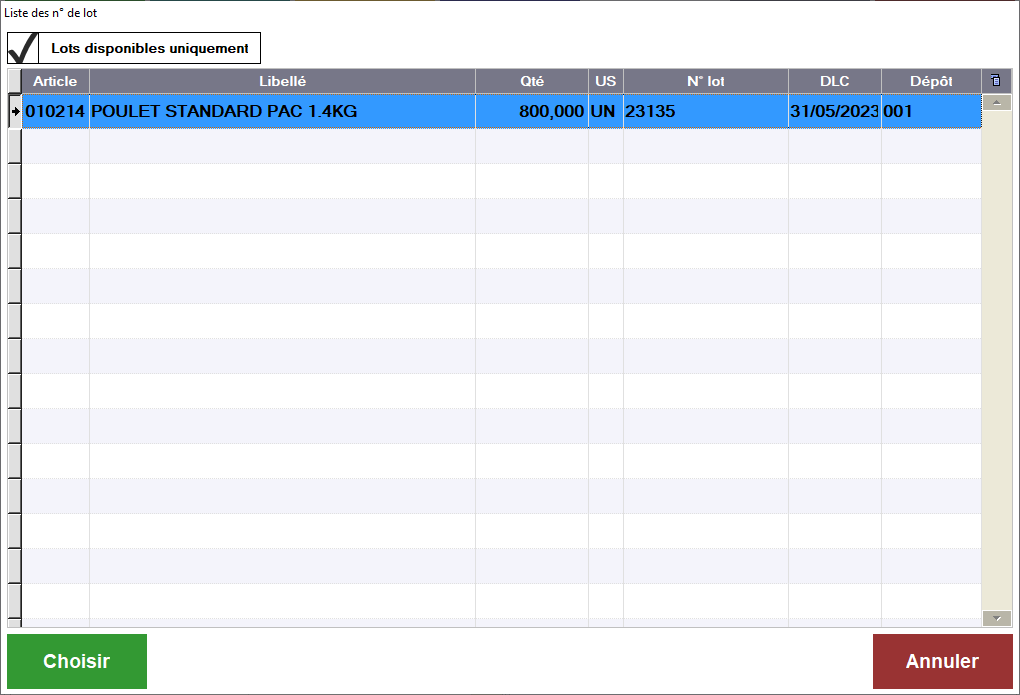Click the Libellé column header

point(282,81)
